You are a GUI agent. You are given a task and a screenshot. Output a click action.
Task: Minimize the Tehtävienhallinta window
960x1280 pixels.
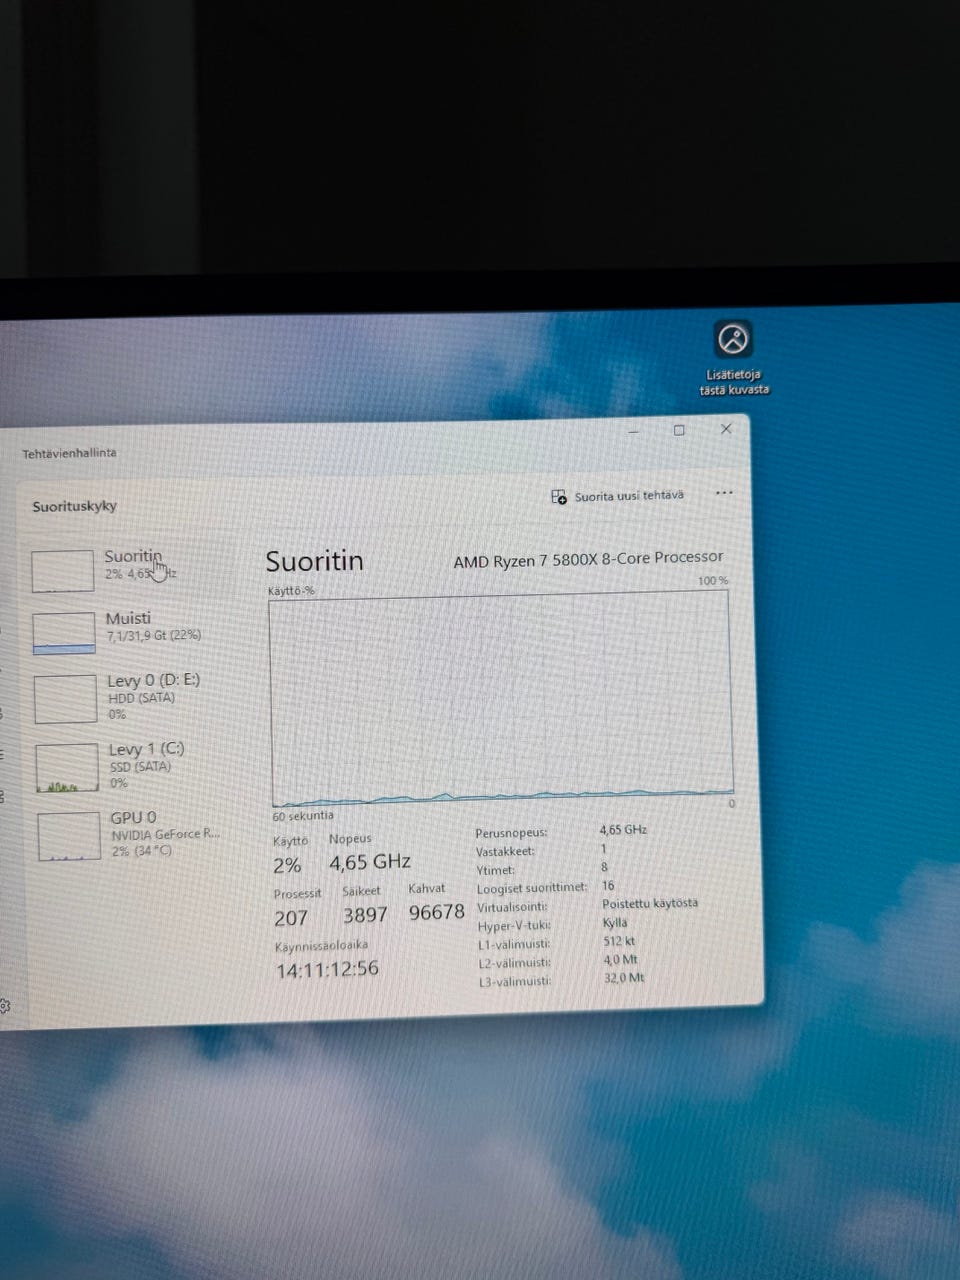coord(634,431)
